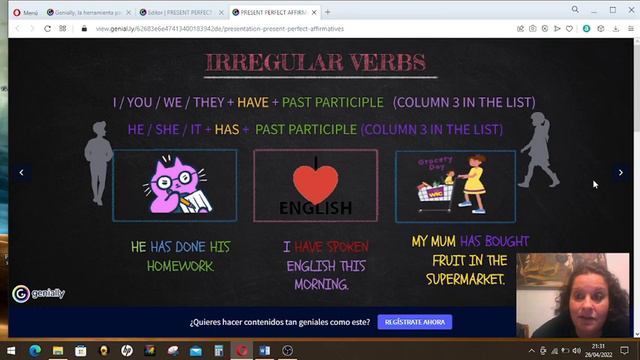Open the downloads icon
640x360 pixels.
pyautogui.click(x=616, y=29)
